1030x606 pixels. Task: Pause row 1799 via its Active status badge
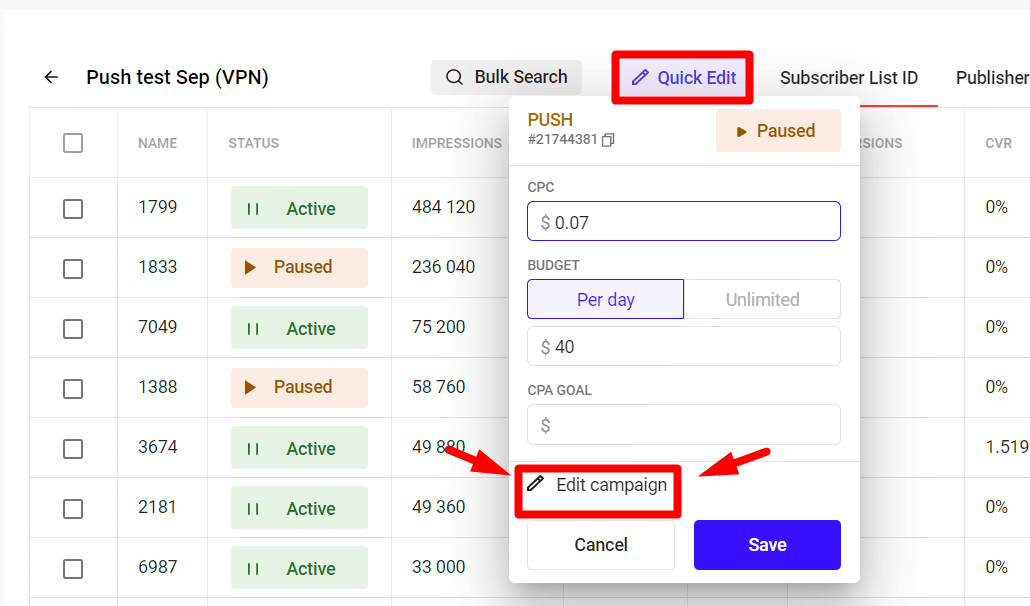click(299, 208)
